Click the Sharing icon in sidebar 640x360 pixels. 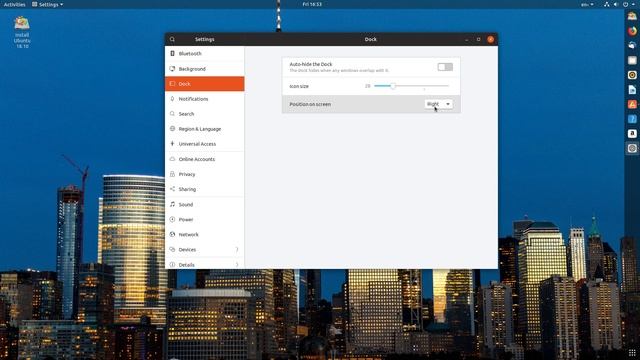tap(172, 189)
